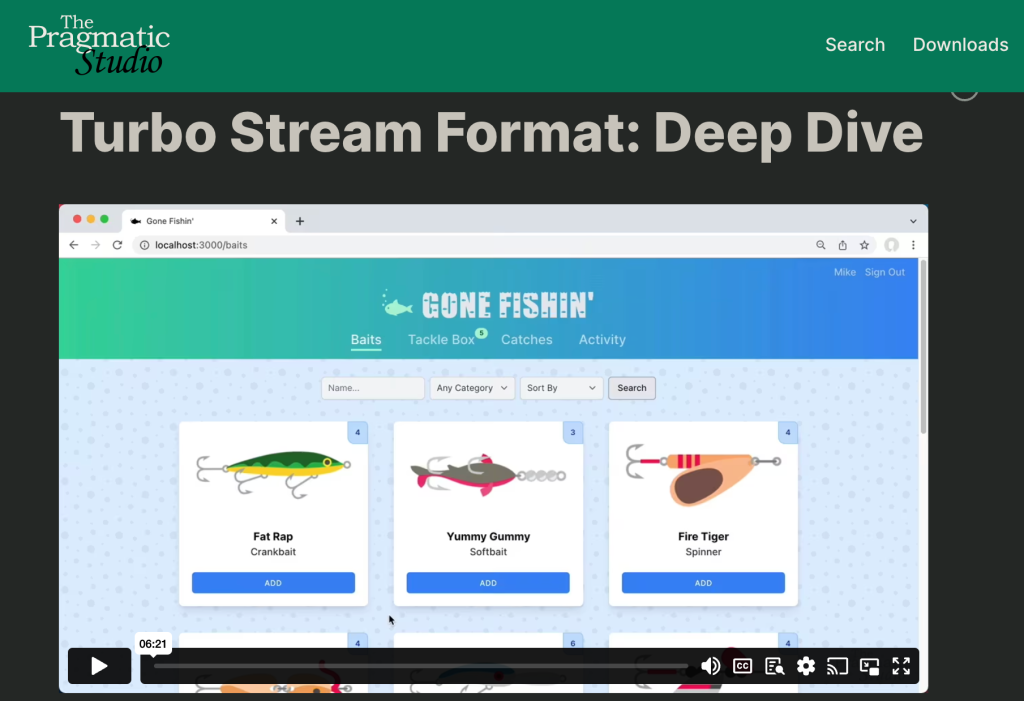Close the Gone Fishin' tab
The image size is (1024, 701).
[x=274, y=221]
